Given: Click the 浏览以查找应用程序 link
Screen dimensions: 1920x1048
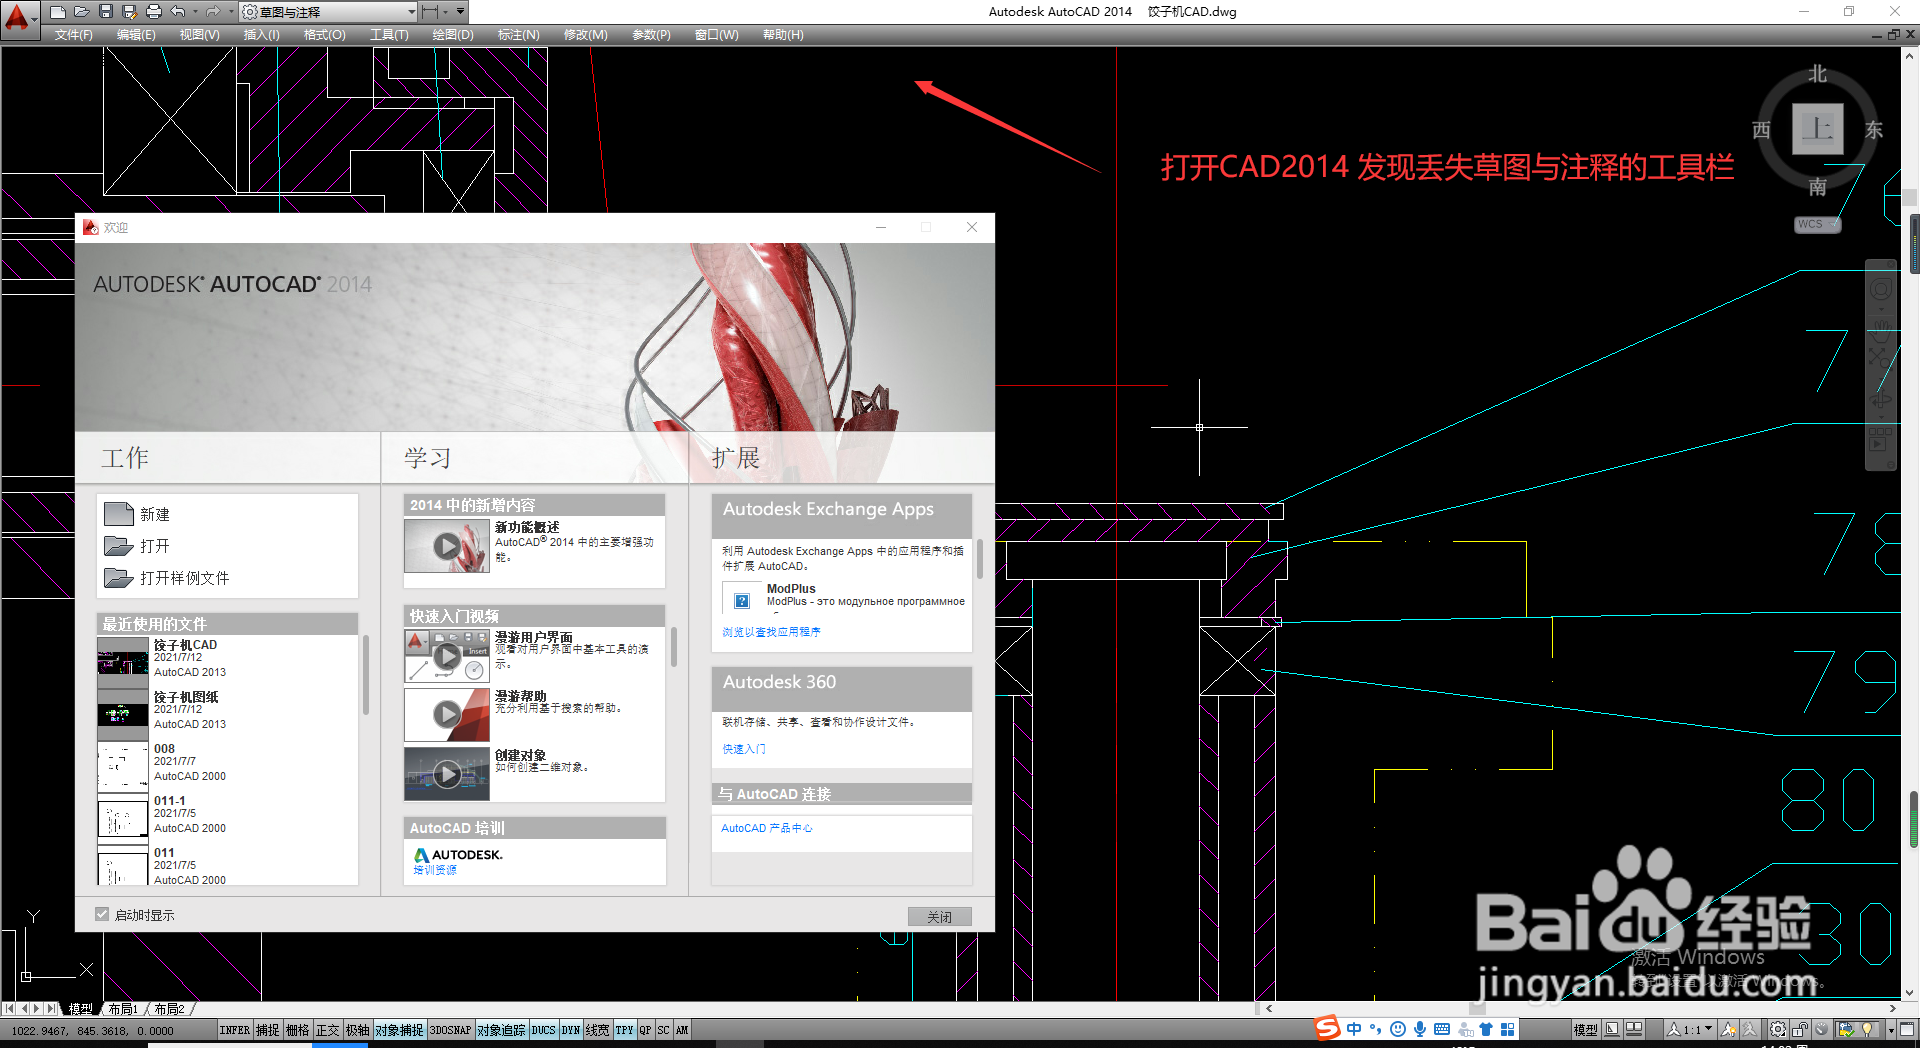Looking at the screenshot, I should pos(771,632).
